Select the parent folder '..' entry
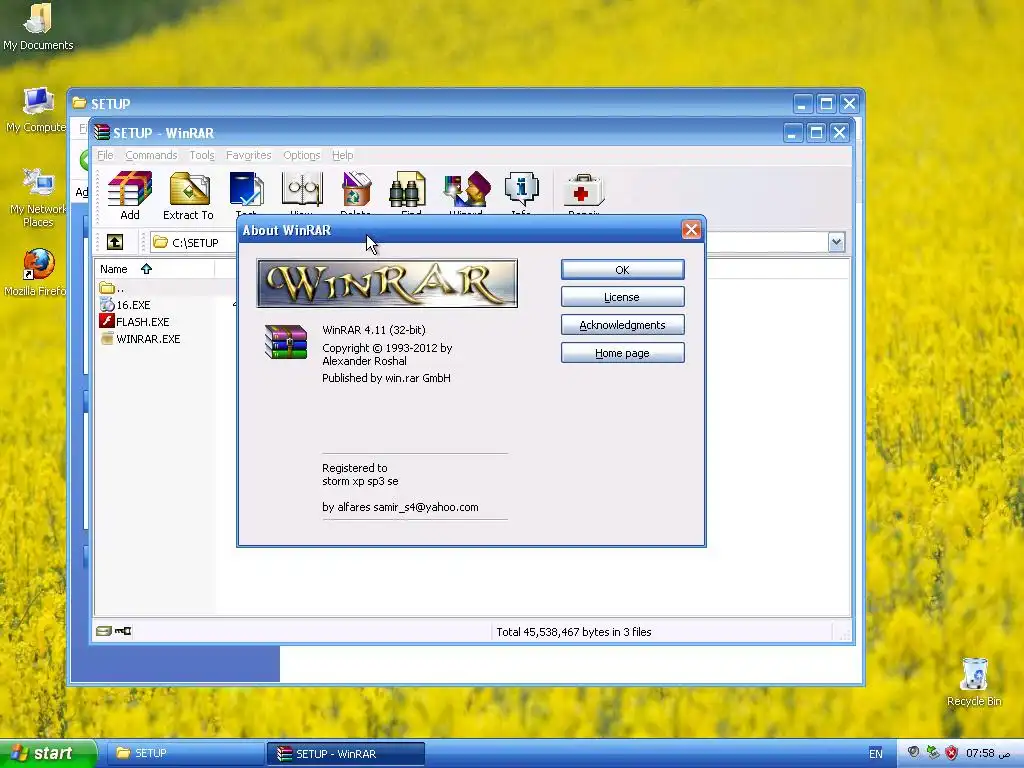This screenshot has width=1024, height=768. click(112, 288)
